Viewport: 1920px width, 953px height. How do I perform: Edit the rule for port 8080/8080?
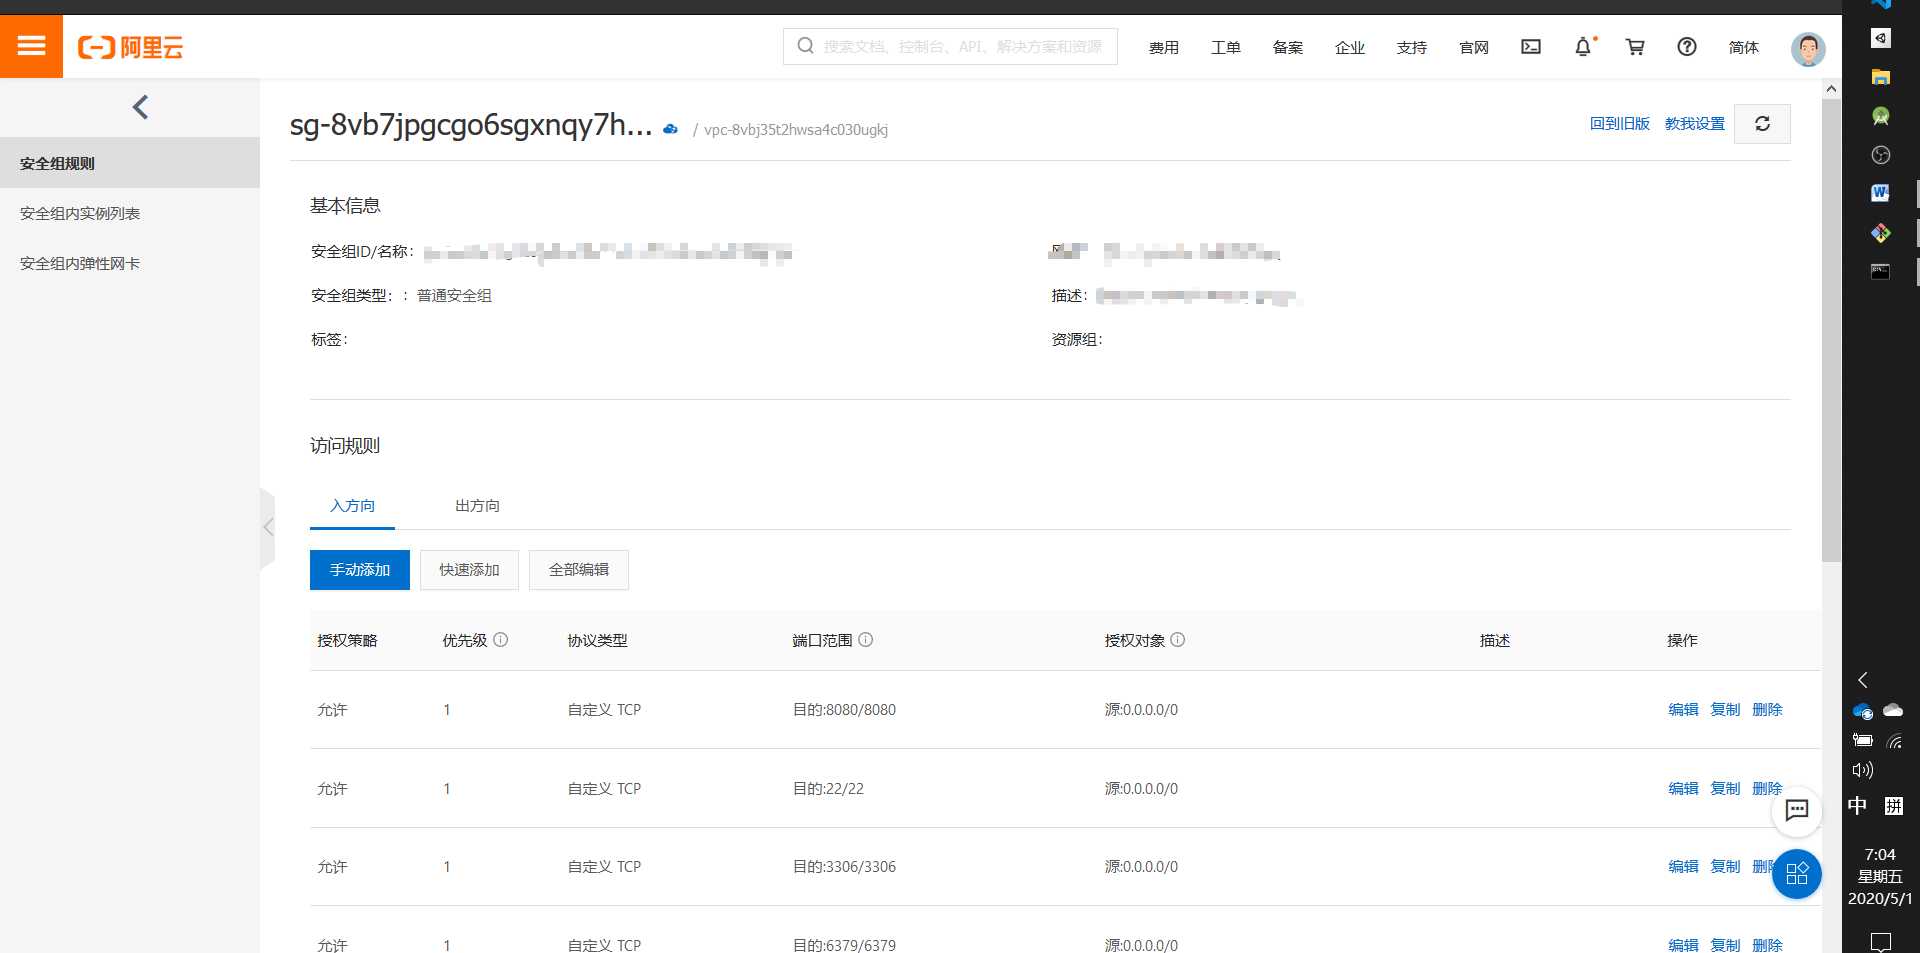pos(1683,710)
